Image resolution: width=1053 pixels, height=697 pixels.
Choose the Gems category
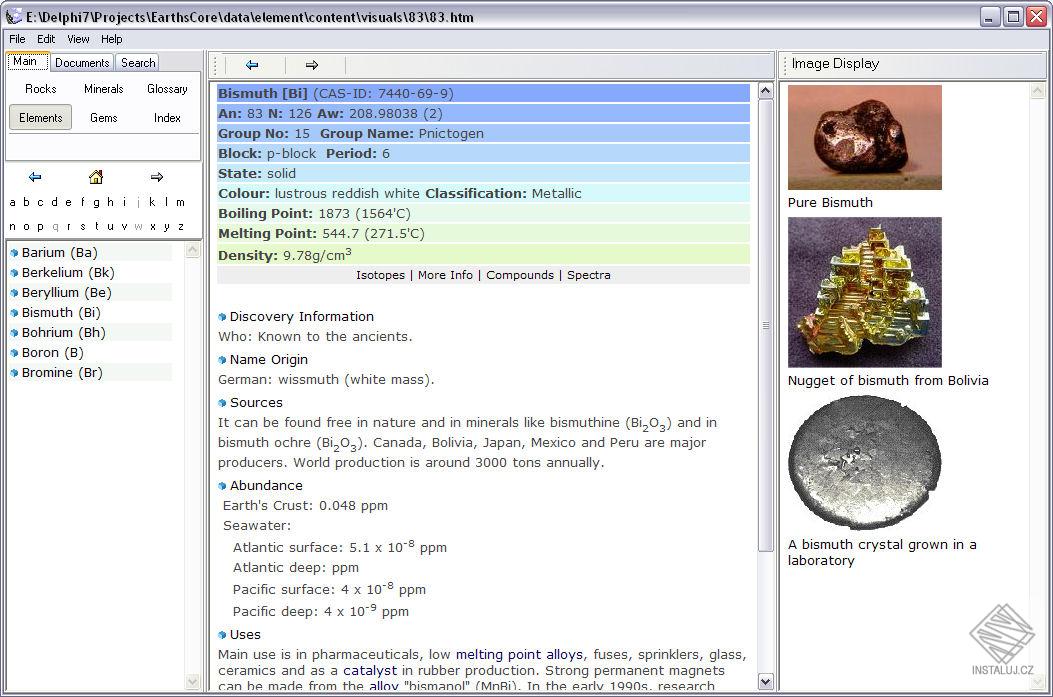pos(103,118)
